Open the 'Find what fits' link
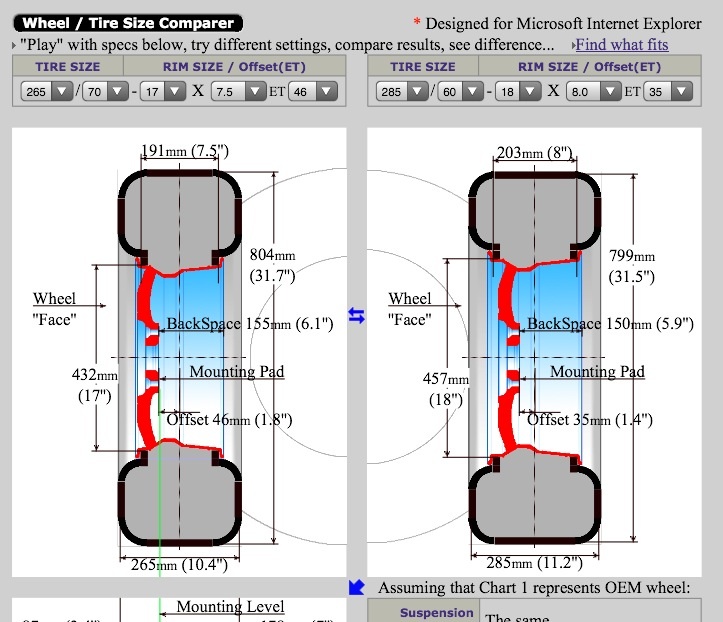This screenshot has height=622, width=723. coord(621,44)
